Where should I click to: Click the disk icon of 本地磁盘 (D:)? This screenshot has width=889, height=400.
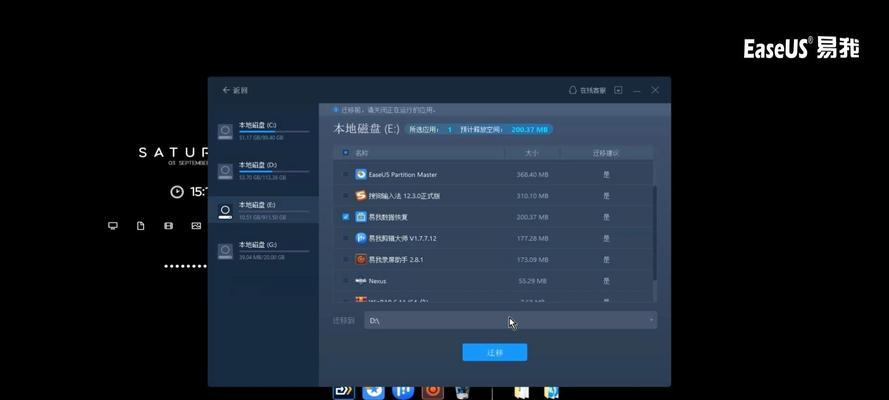[x=225, y=171]
